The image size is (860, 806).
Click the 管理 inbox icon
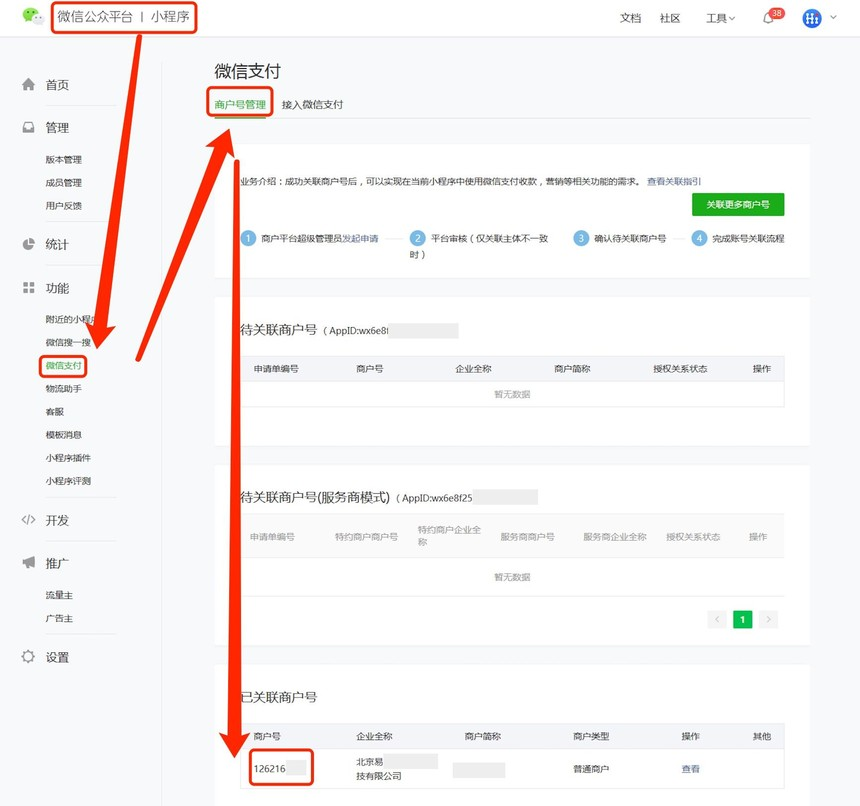[29, 128]
